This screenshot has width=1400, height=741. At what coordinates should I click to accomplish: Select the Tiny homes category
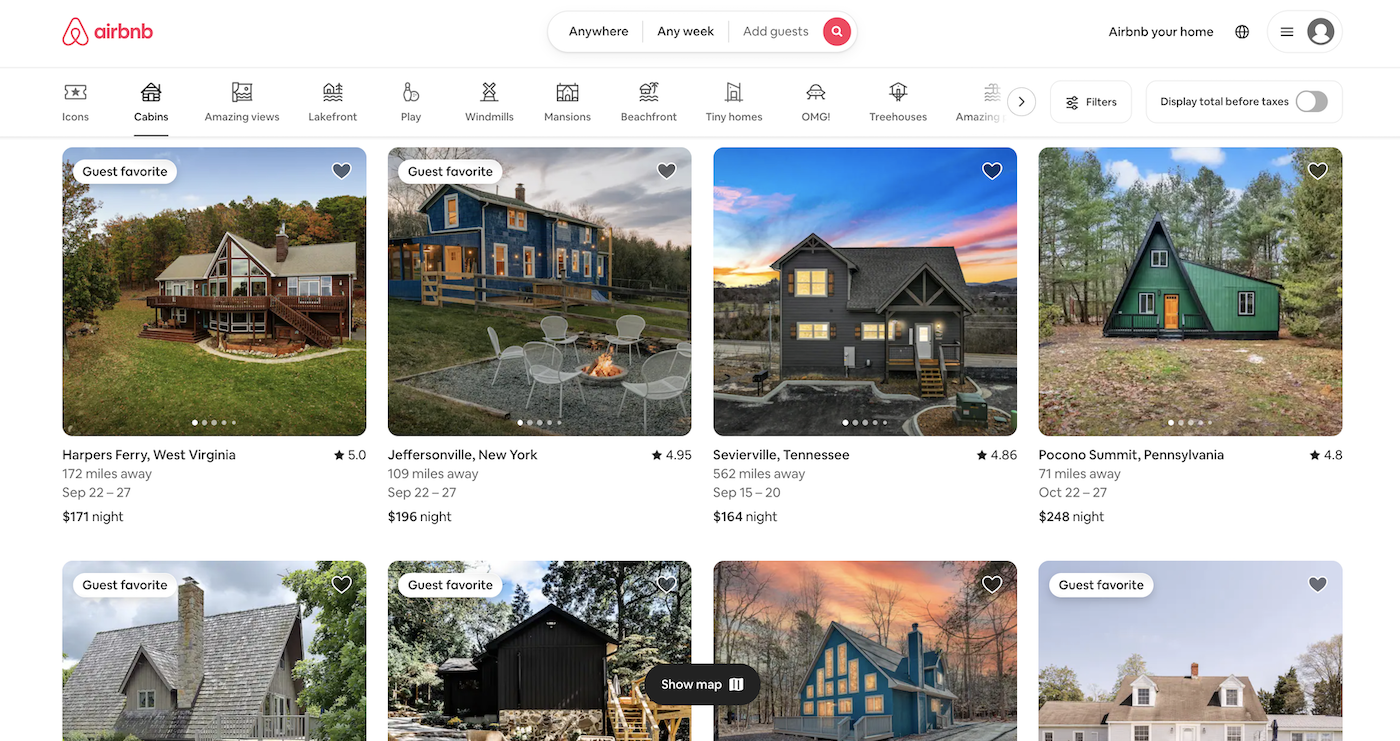(733, 101)
